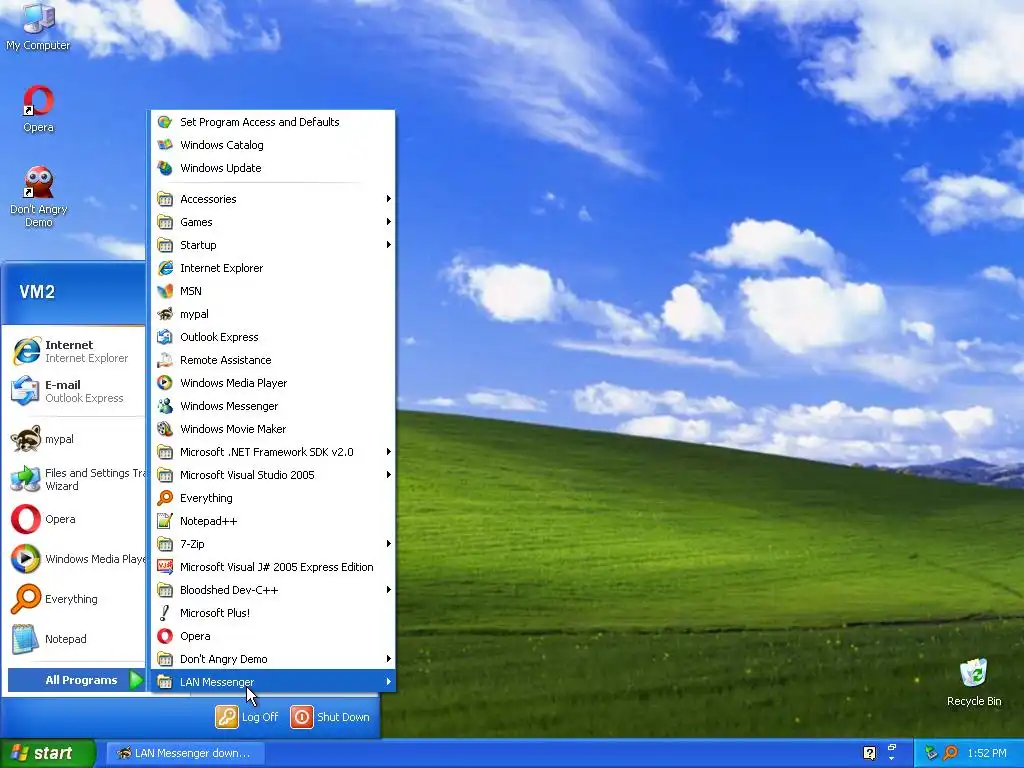Click the All Programs button
Screen dimensions: 1024x768
pyautogui.click(x=76, y=680)
